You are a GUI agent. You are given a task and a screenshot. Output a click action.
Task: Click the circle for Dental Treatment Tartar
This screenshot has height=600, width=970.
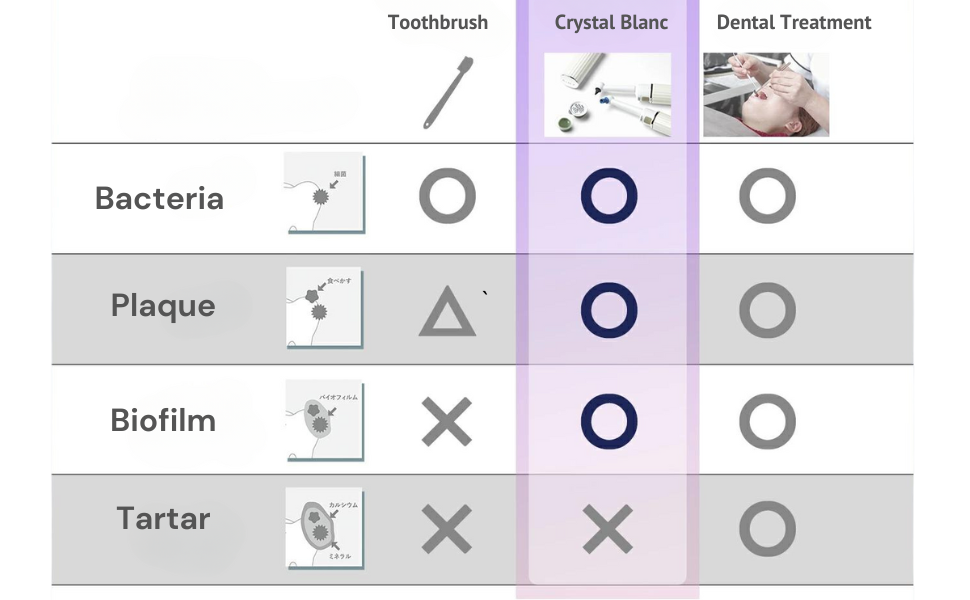pyautogui.click(x=767, y=529)
